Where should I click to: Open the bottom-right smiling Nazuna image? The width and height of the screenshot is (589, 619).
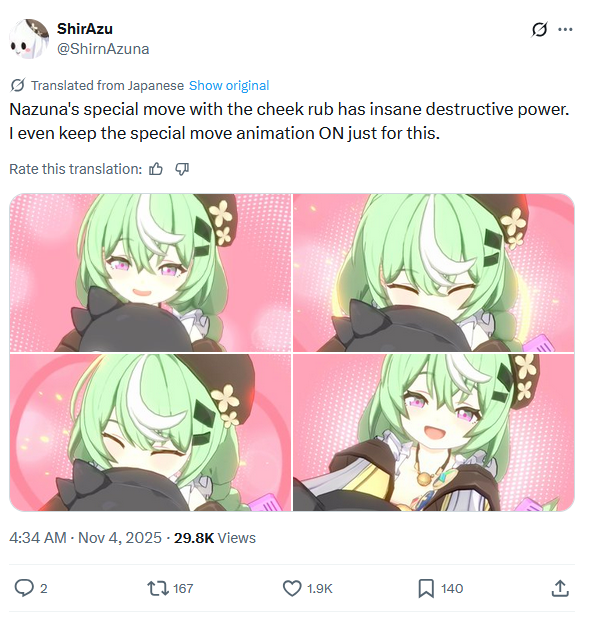click(433, 432)
